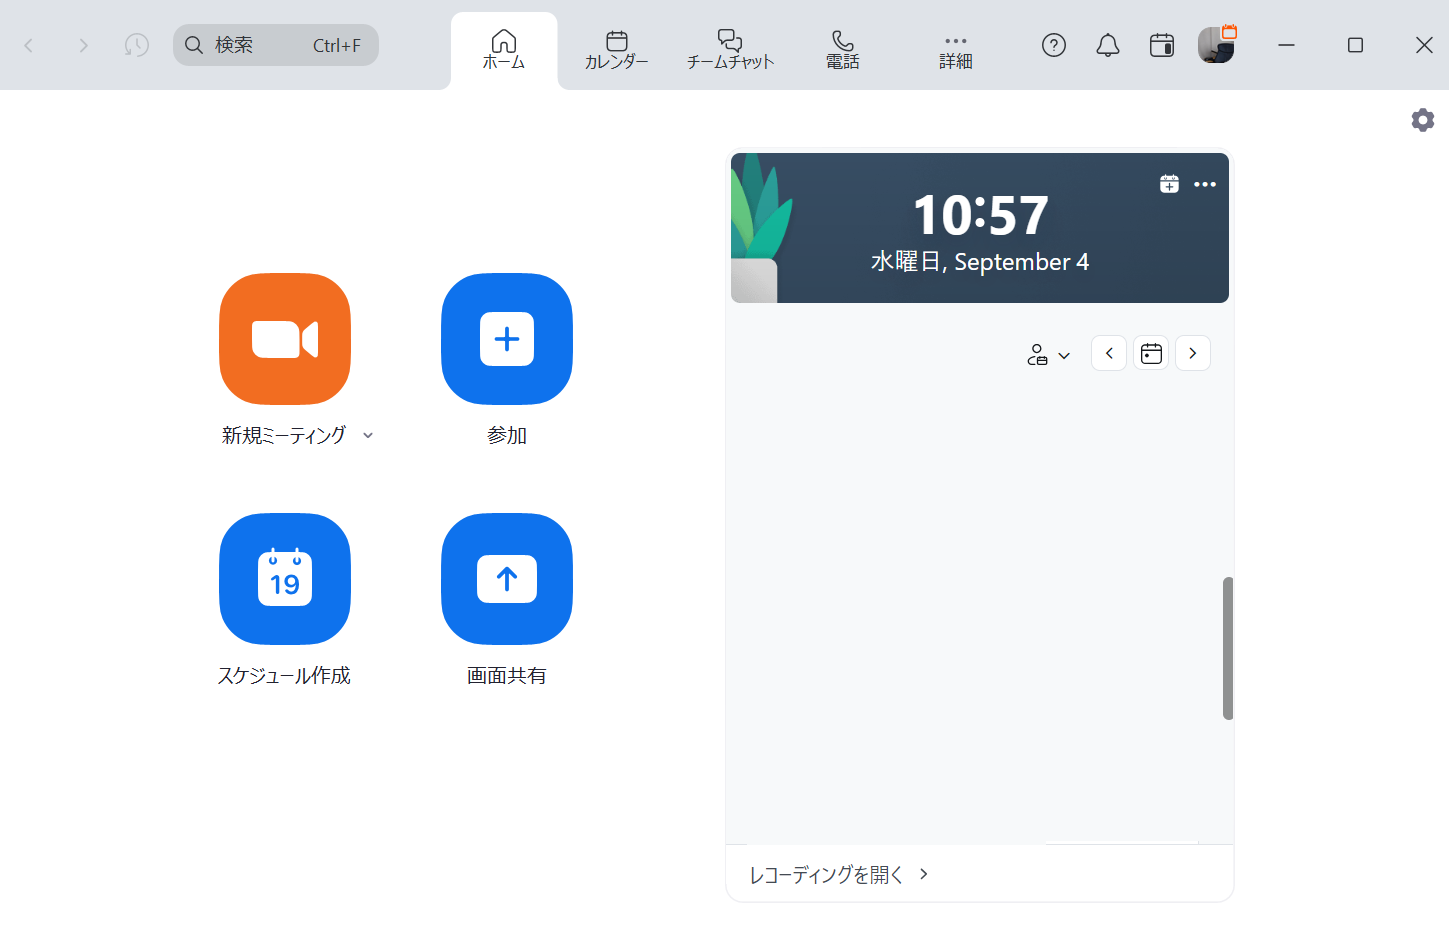Image resolution: width=1449 pixels, height=942 pixels.
Task: Go to the 電話 tab
Action: (x=843, y=49)
